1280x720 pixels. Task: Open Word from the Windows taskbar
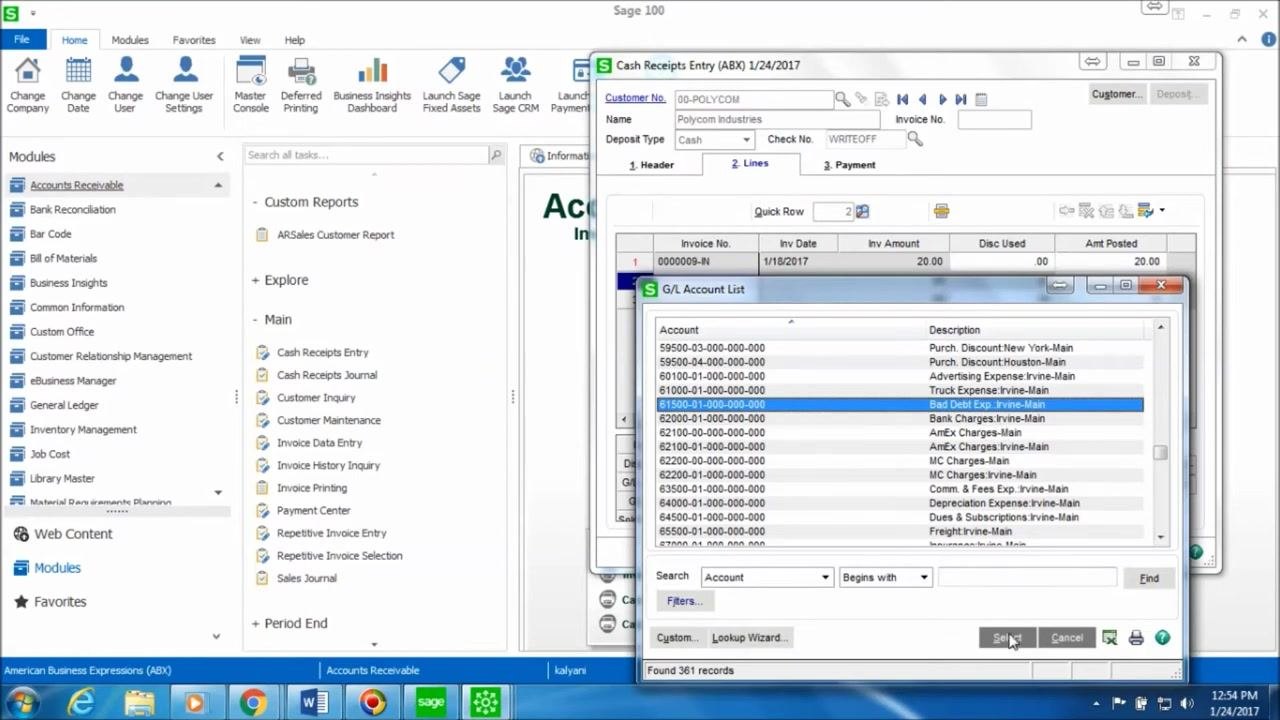click(314, 702)
